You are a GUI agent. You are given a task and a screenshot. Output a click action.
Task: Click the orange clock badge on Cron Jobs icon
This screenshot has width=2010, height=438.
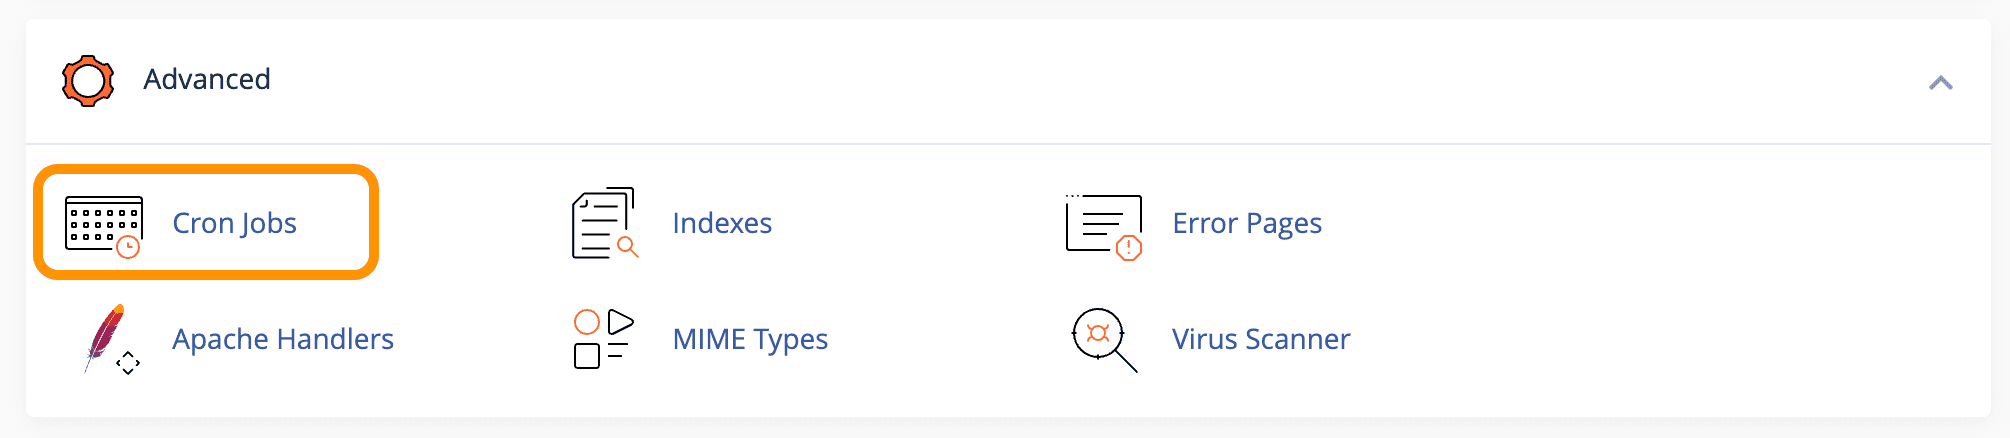tap(128, 247)
